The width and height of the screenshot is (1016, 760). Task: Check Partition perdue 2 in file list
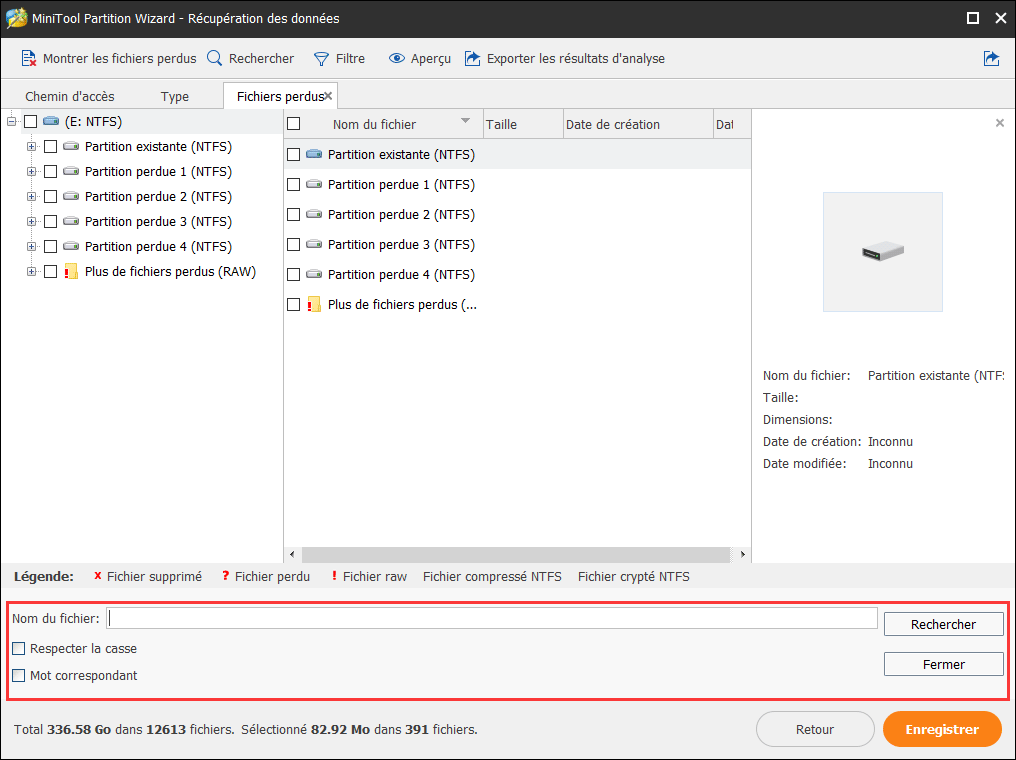click(294, 215)
